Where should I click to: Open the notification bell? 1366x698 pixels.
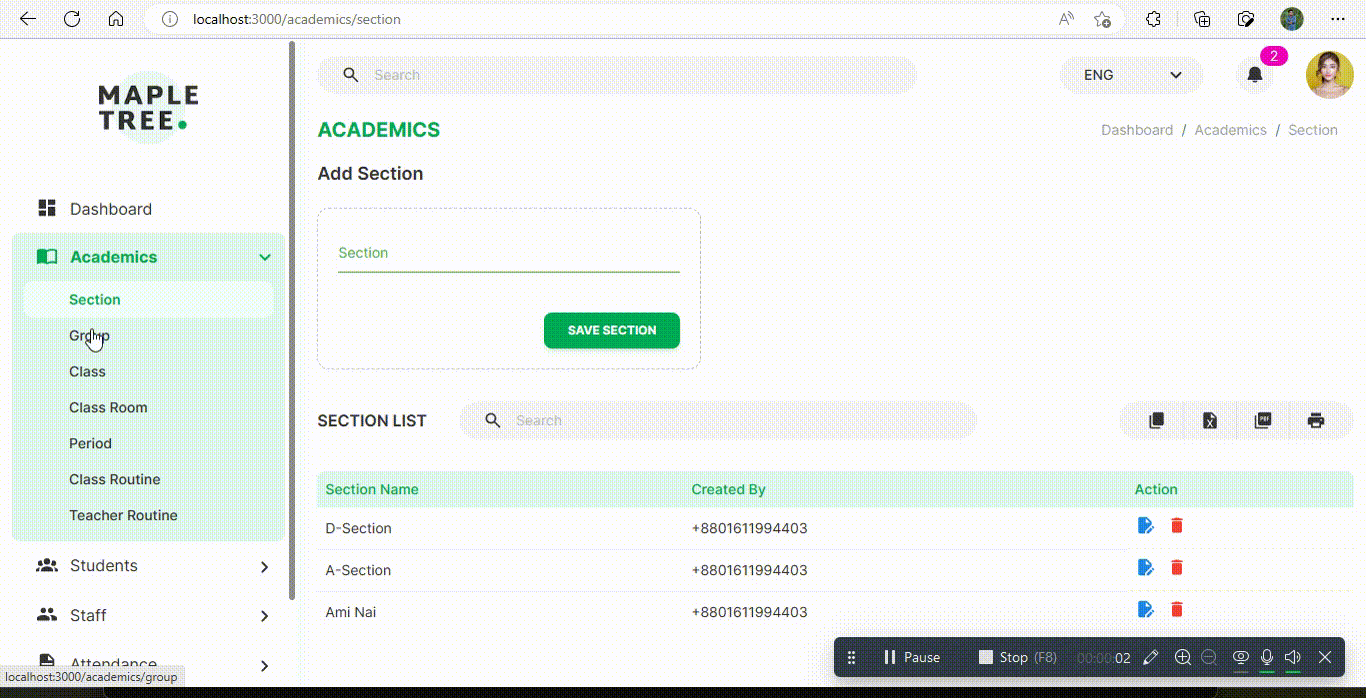click(x=1255, y=74)
